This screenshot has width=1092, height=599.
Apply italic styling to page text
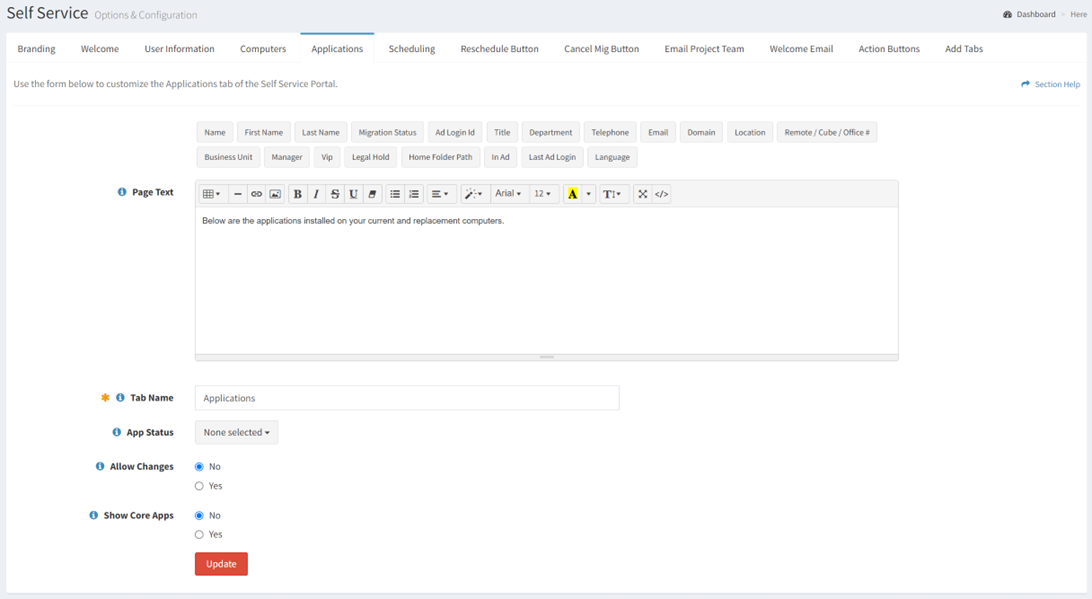(x=316, y=193)
